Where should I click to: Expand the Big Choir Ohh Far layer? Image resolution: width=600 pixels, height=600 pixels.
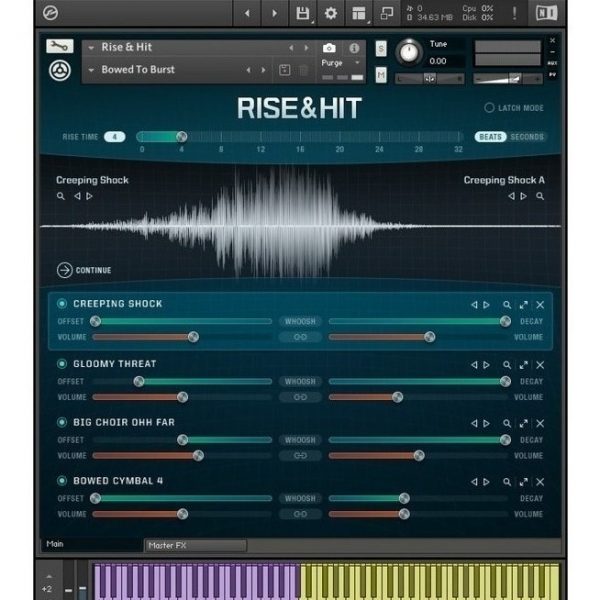(523, 424)
